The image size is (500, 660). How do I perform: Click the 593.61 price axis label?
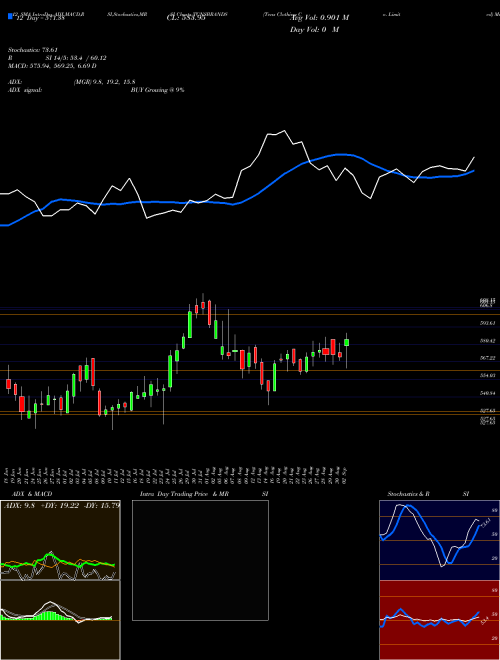point(488,323)
